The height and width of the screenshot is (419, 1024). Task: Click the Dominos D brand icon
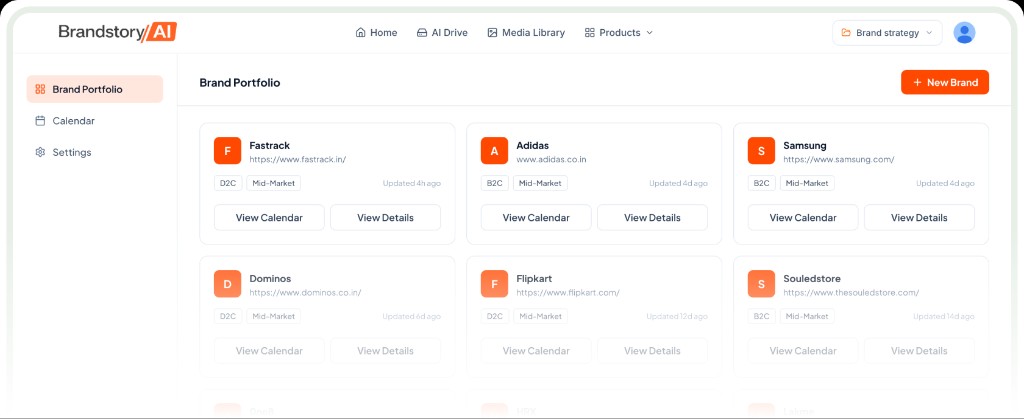(x=227, y=284)
